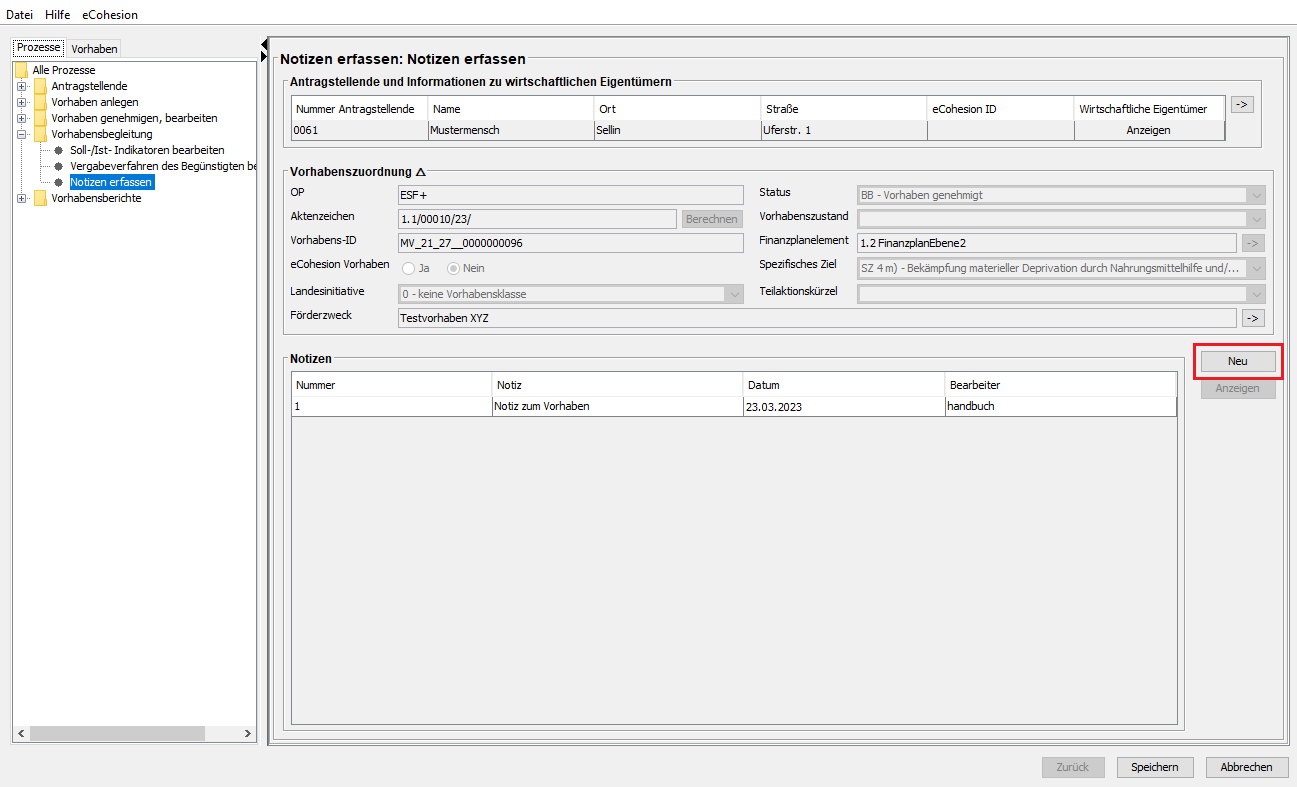Click the Vorhabens-ID field
Image resolution: width=1297 pixels, height=787 pixels.
point(571,243)
